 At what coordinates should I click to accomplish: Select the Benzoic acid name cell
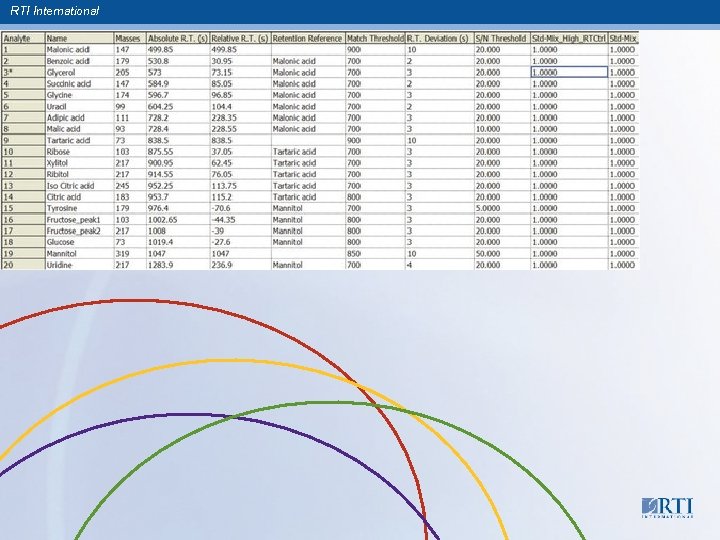(x=79, y=61)
